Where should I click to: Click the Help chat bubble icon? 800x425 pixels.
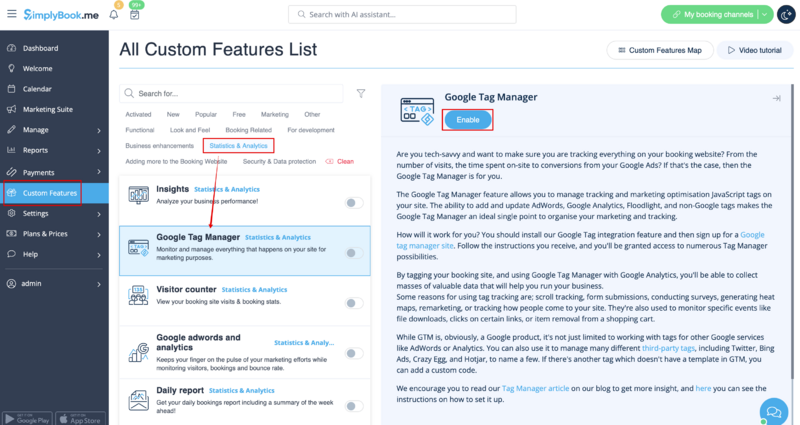click(x=11, y=254)
